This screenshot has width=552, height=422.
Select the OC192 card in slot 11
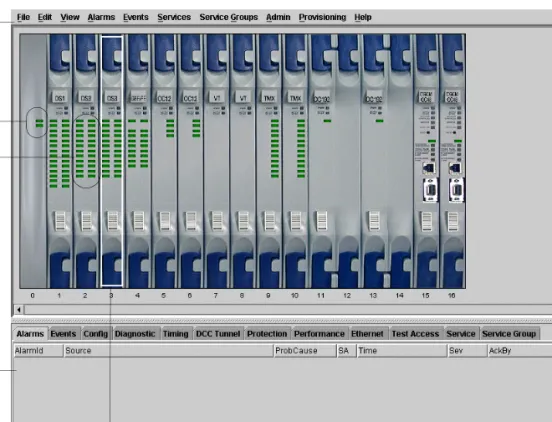[x=321, y=161]
